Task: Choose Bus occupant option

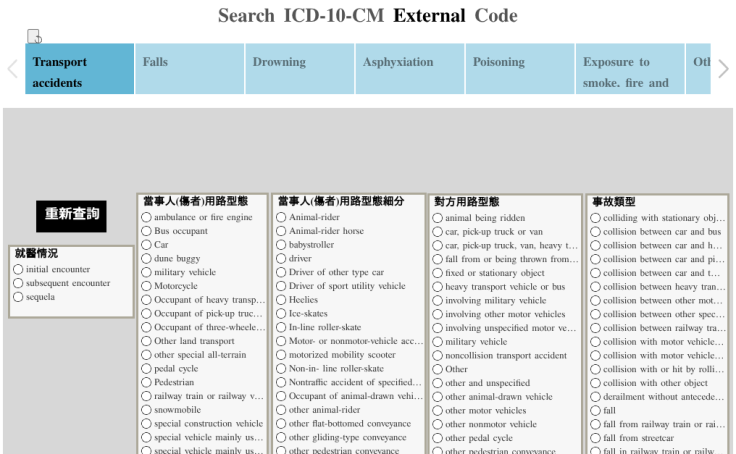Action: coord(146,231)
